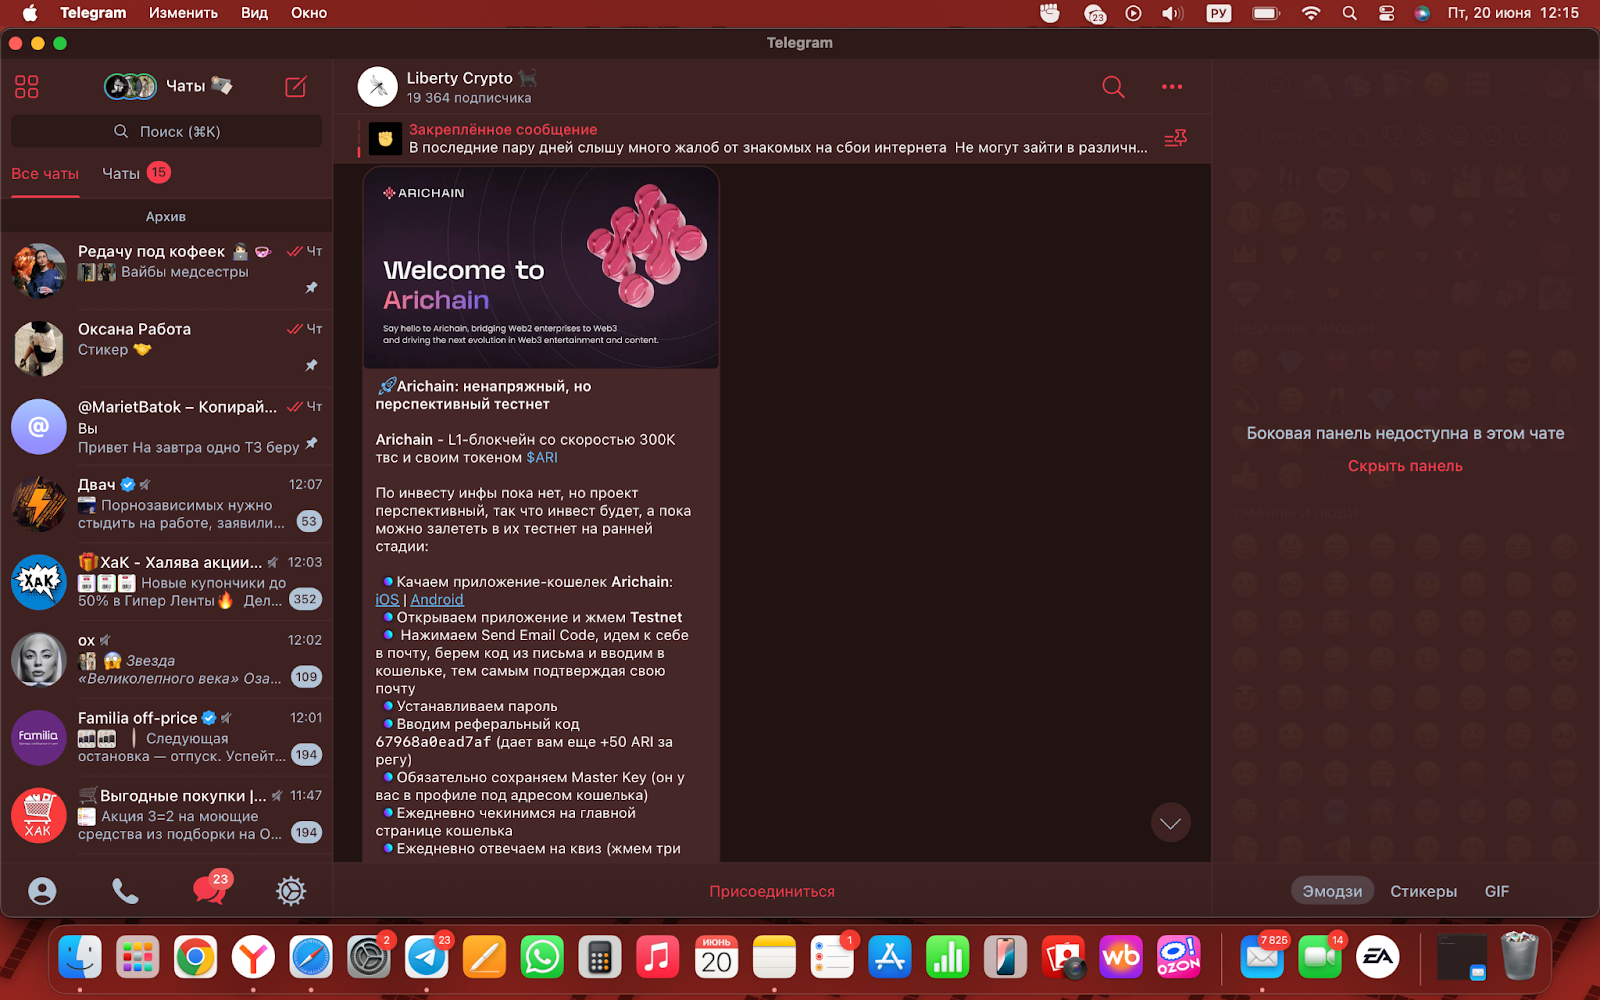The width and height of the screenshot is (1600, 1000).
Task: Open the Contacts tab at the bottom
Action: pyautogui.click(x=42, y=891)
